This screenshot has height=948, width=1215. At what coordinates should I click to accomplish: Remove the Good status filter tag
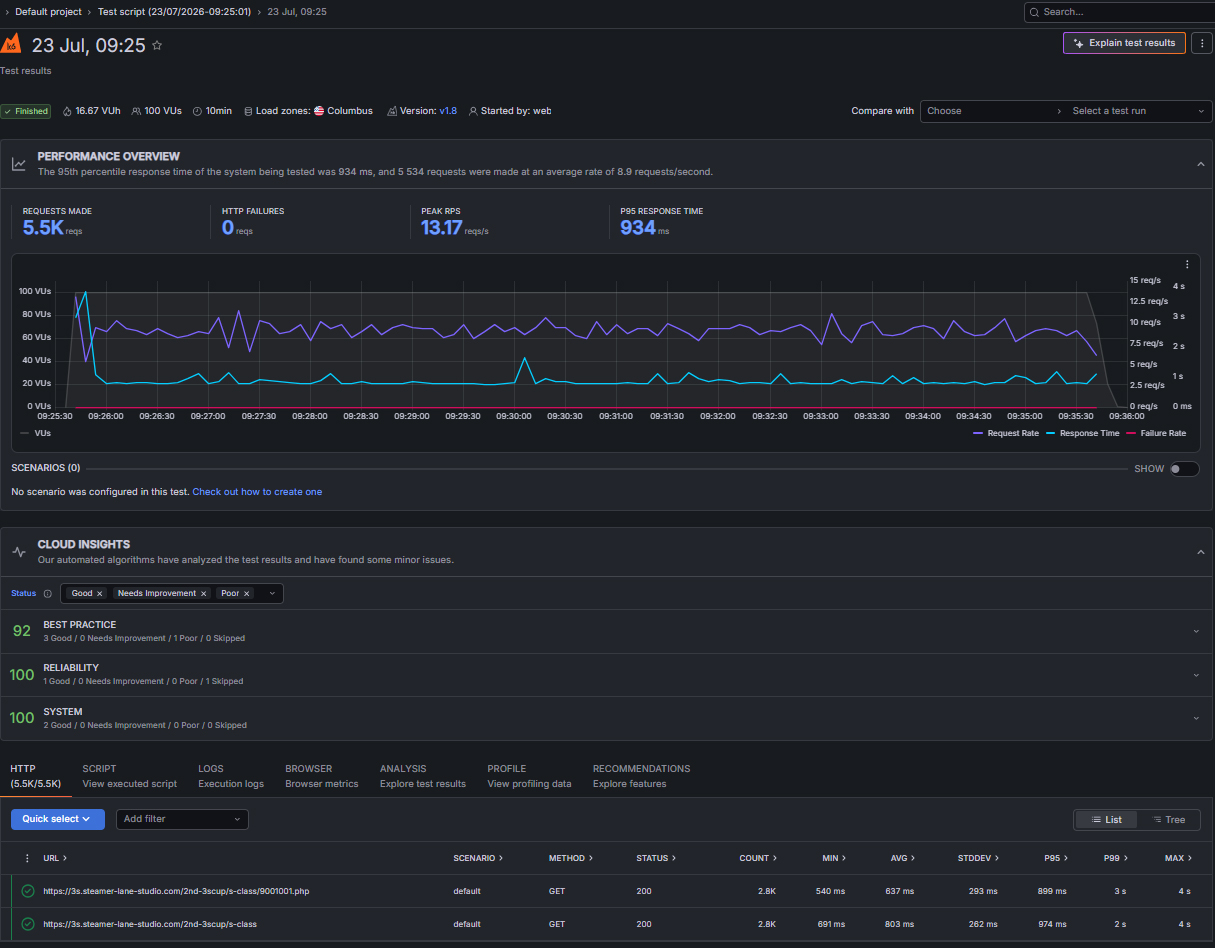(x=100, y=593)
